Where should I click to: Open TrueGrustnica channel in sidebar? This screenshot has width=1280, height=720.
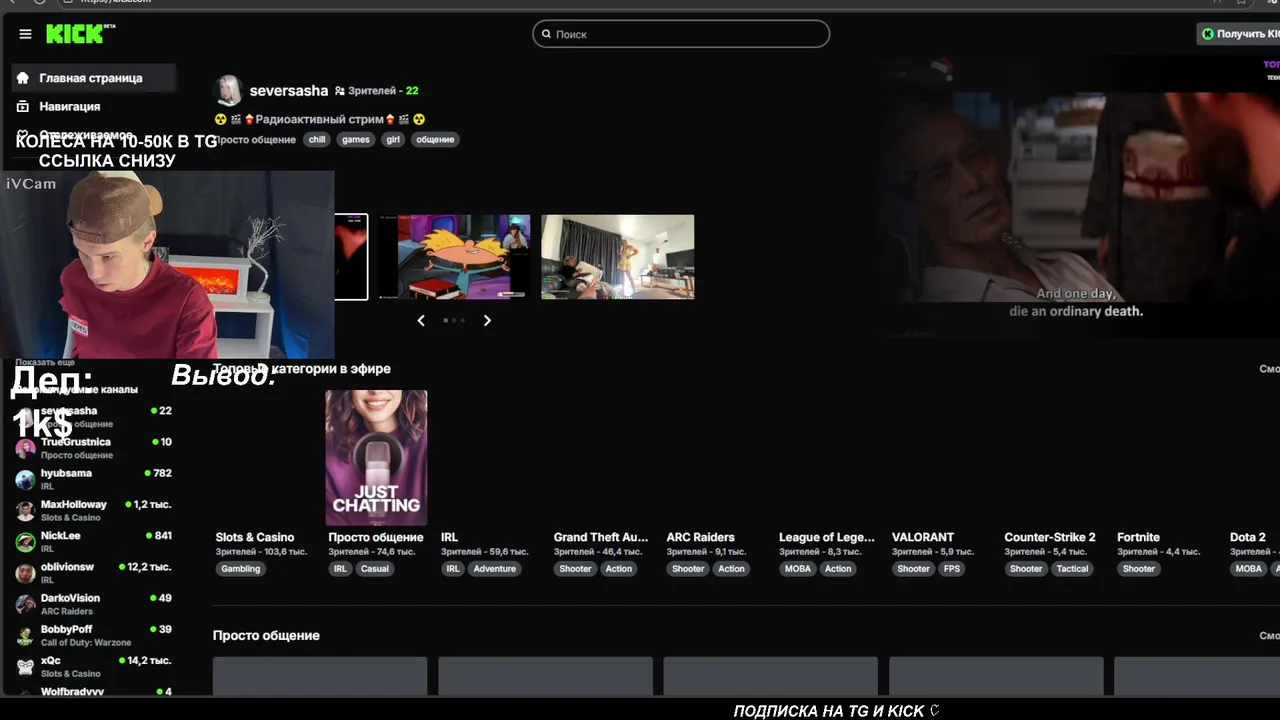pos(94,448)
